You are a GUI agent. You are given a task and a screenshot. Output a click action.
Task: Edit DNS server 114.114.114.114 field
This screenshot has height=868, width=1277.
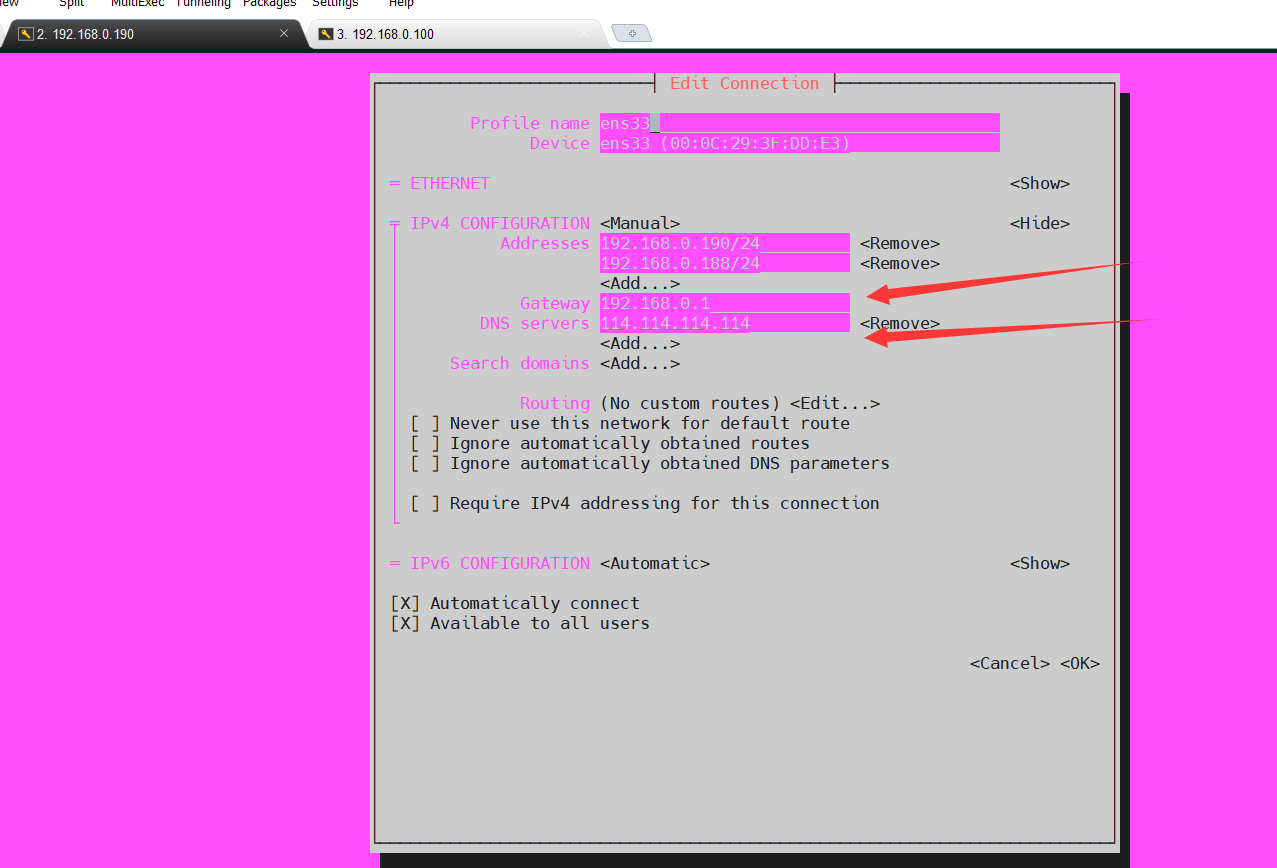click(725, 323)
